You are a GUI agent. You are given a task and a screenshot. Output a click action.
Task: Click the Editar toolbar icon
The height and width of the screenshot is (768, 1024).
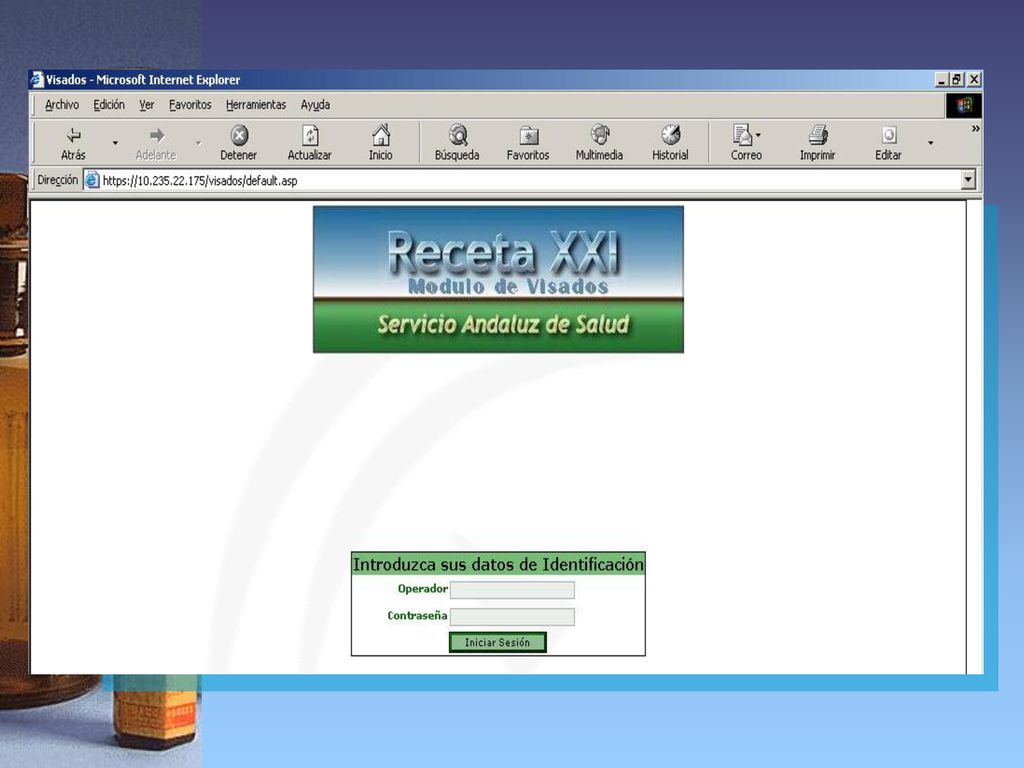coord(889,135)
